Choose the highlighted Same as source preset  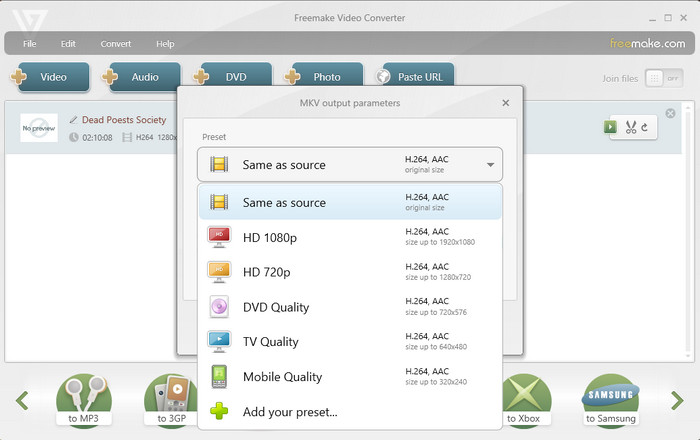click(x=350, y=202)
